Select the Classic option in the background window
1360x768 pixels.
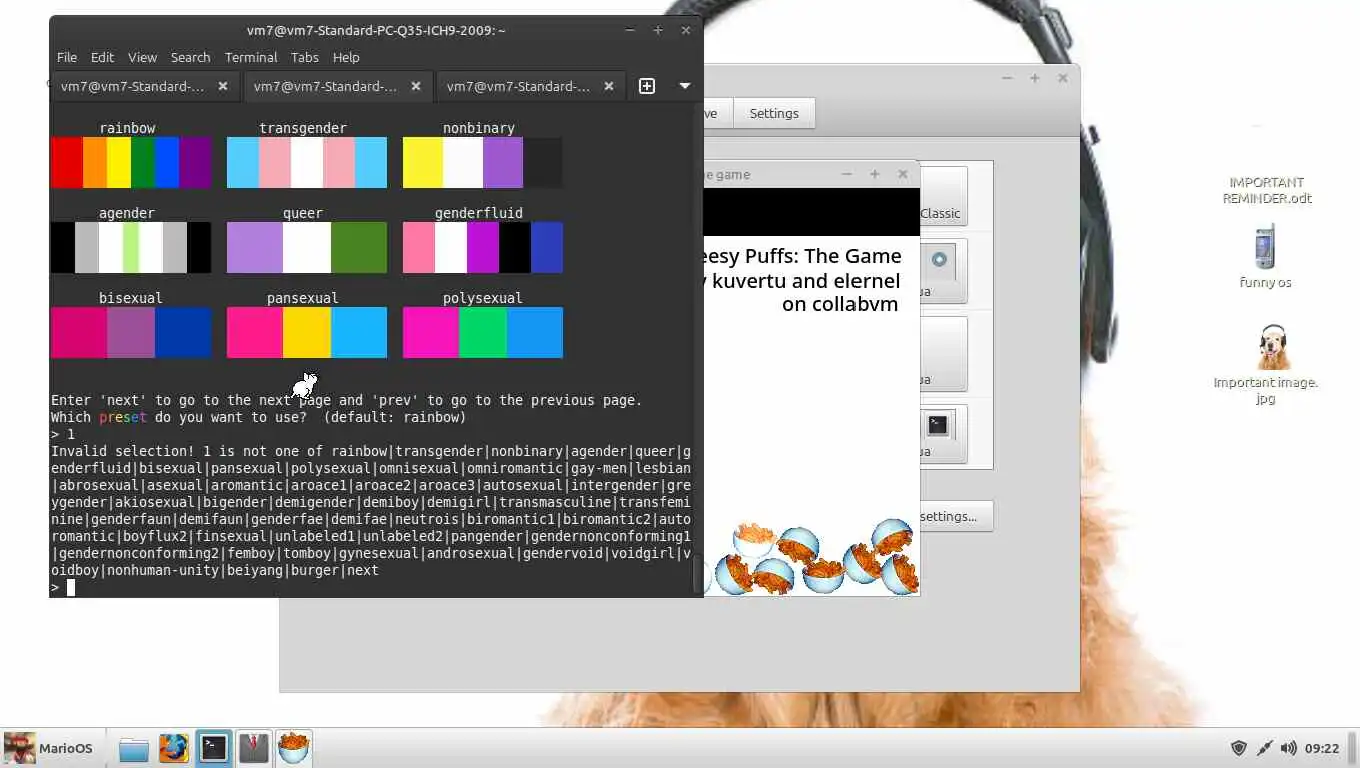point(941,196)
